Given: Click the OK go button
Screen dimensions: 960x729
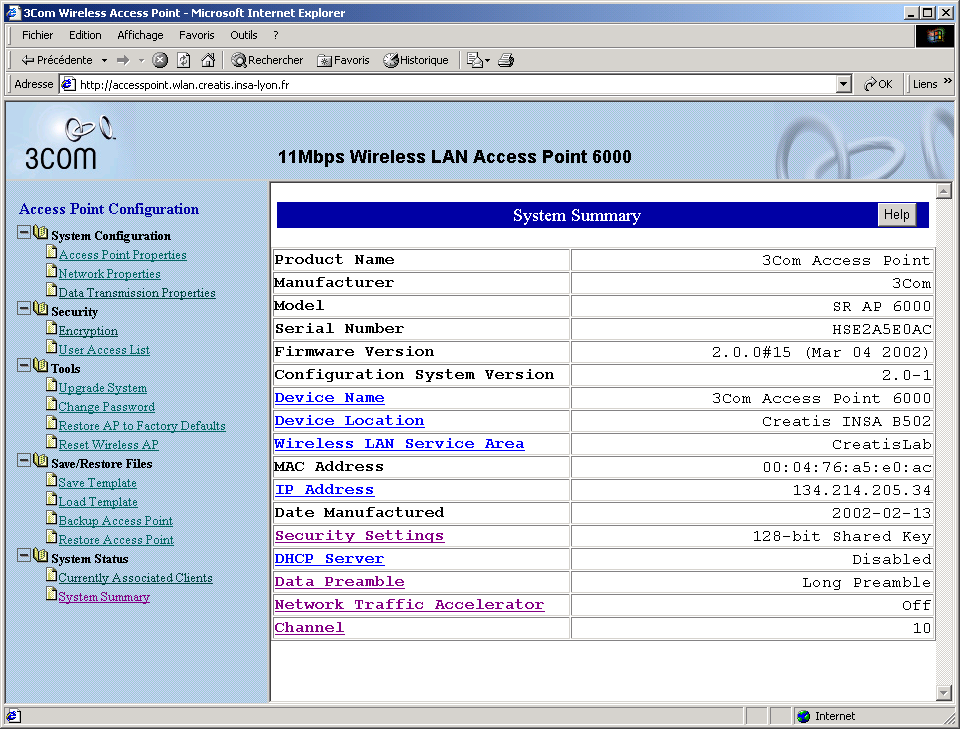Looking at the screenshot, I should [878, 84].
